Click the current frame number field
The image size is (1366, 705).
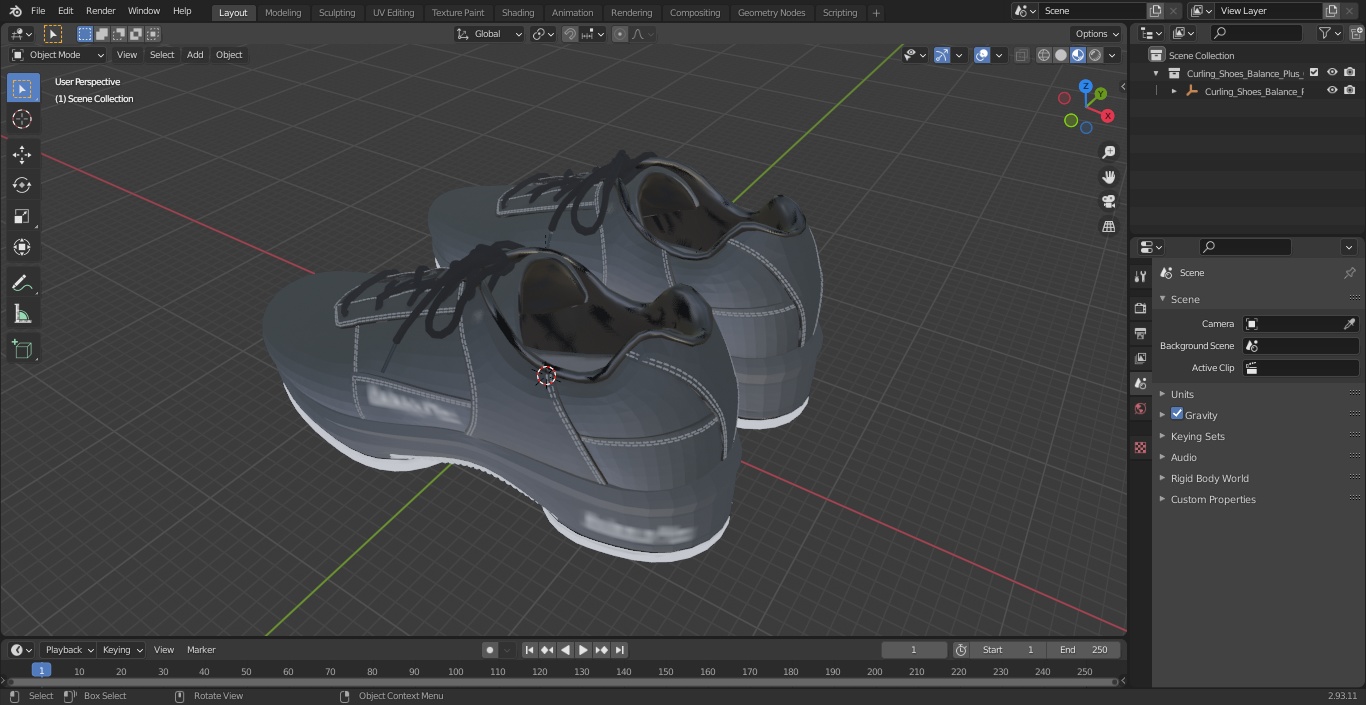pos(913,650)
